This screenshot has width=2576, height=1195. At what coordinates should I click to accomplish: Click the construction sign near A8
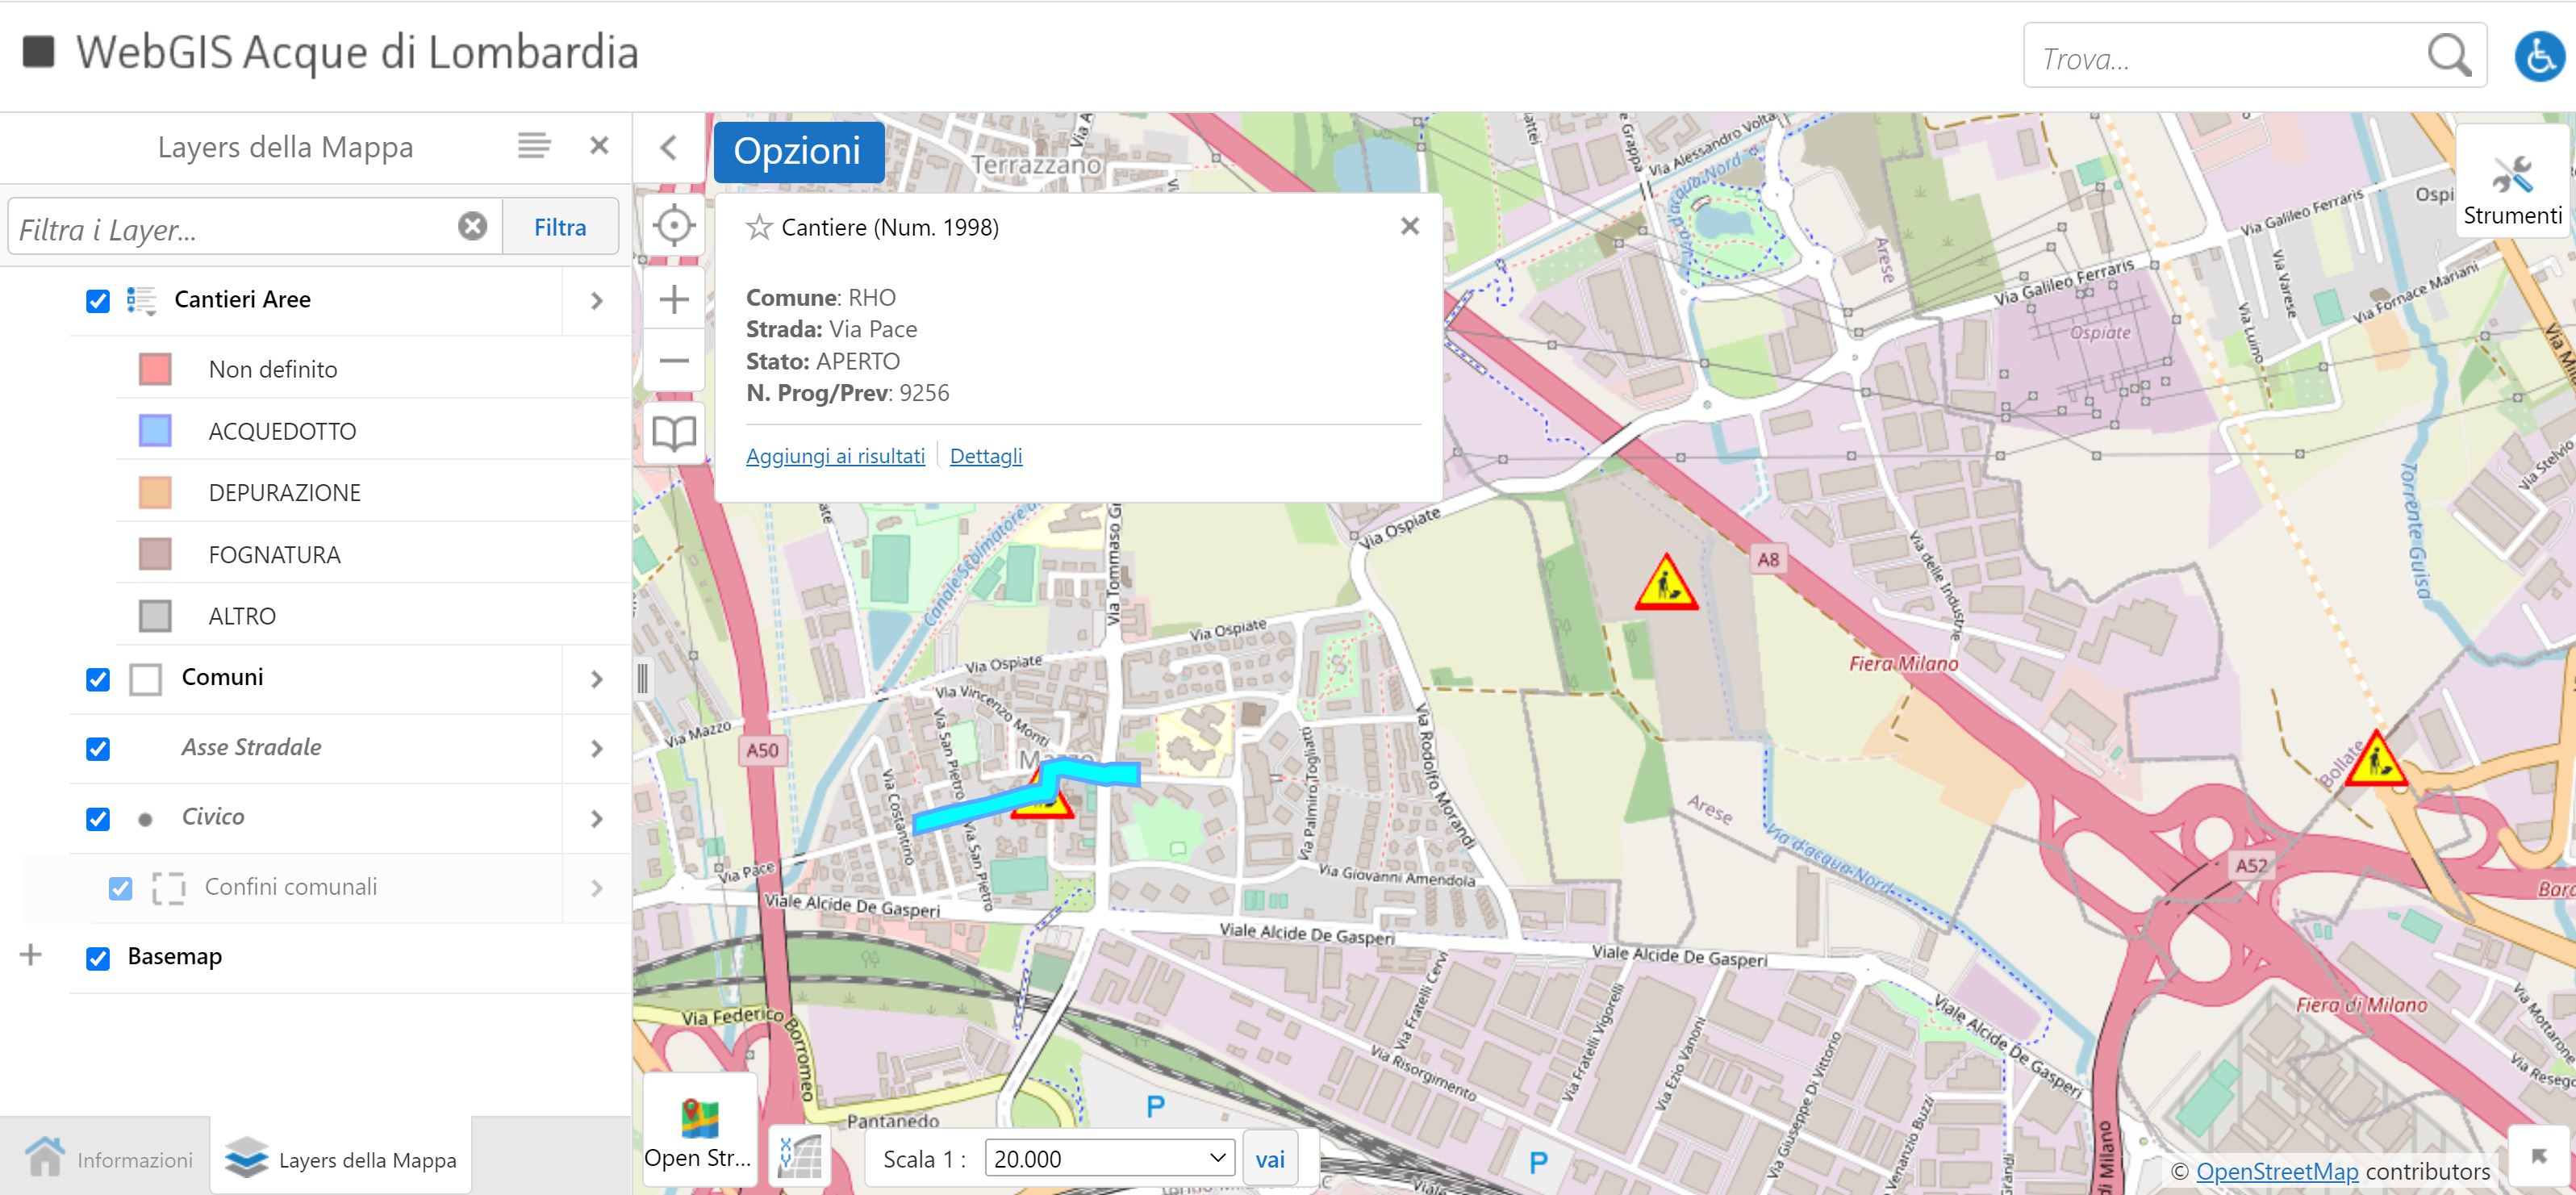1665,583
